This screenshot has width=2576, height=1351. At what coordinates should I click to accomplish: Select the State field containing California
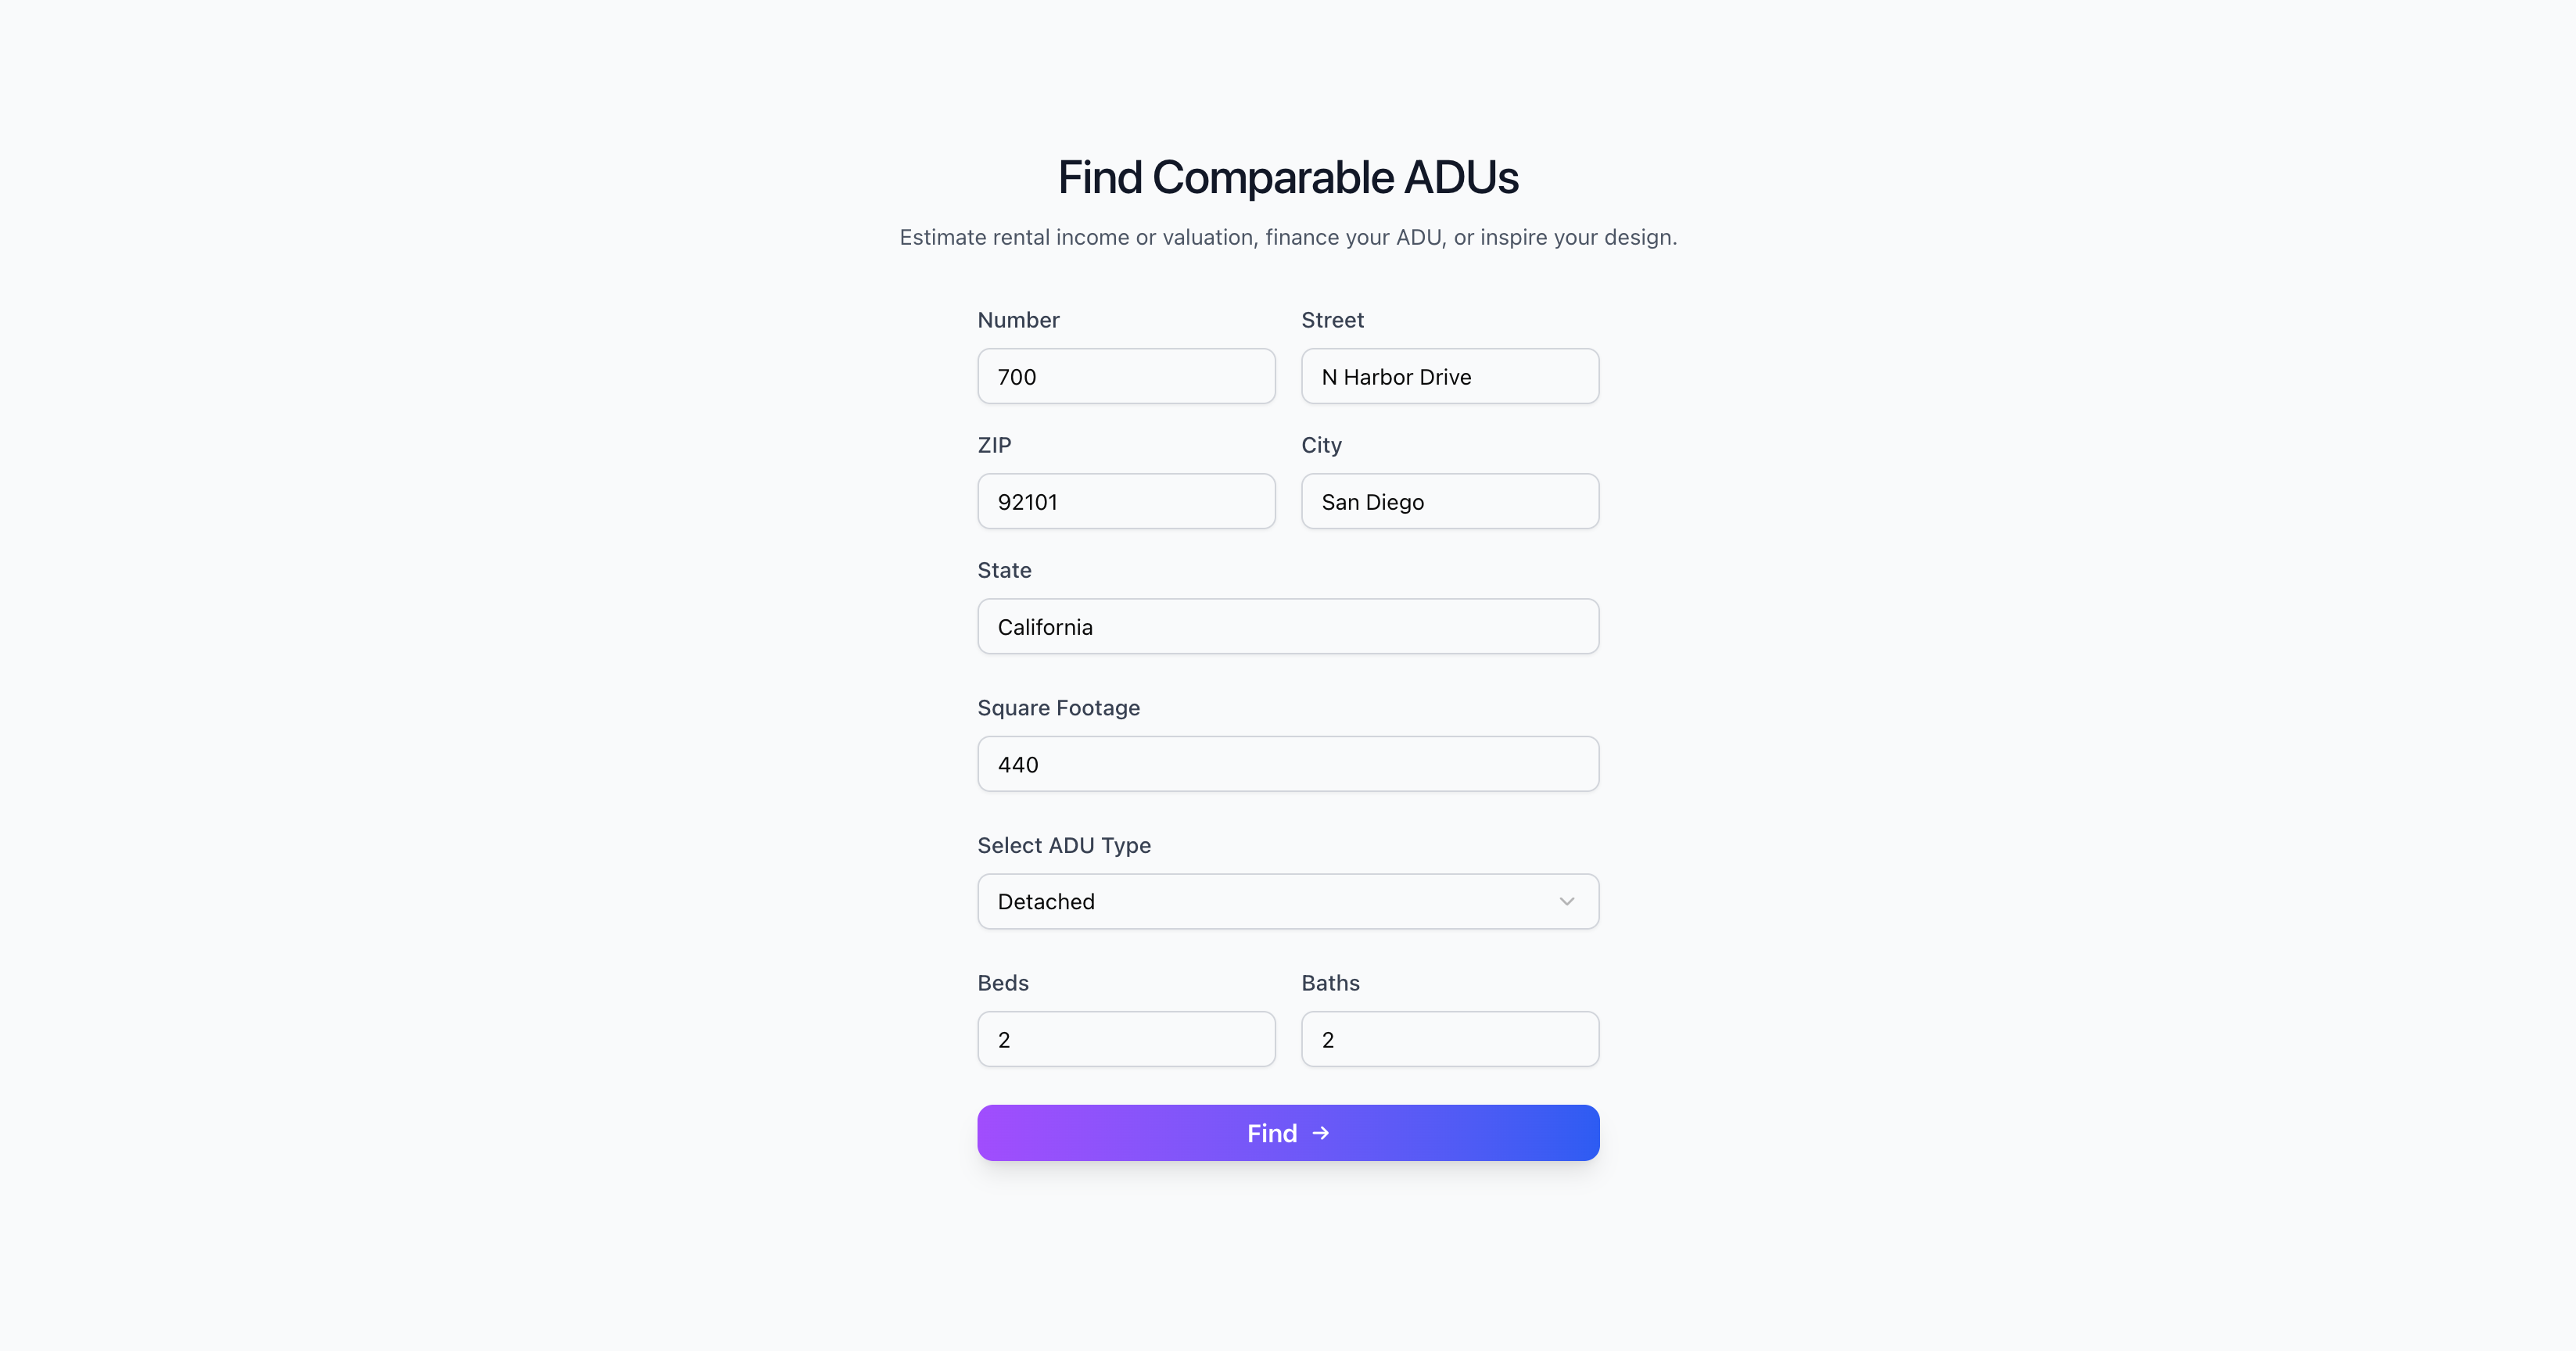pyautogui.click(x=1288, y=627)
